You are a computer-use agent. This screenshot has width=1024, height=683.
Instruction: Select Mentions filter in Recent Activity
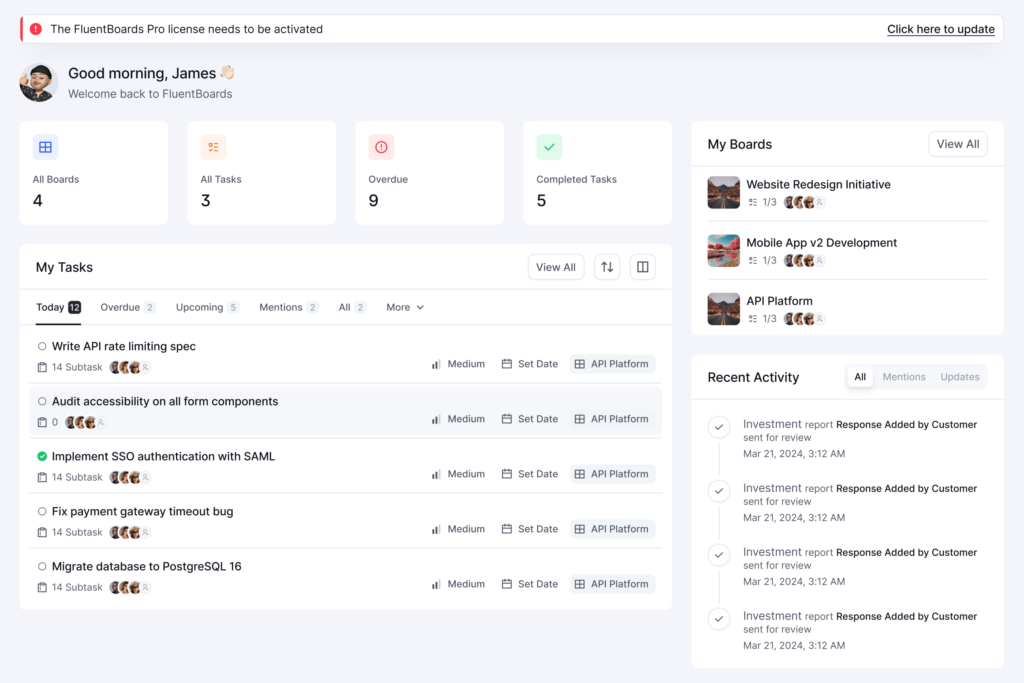tap(904, 377)
